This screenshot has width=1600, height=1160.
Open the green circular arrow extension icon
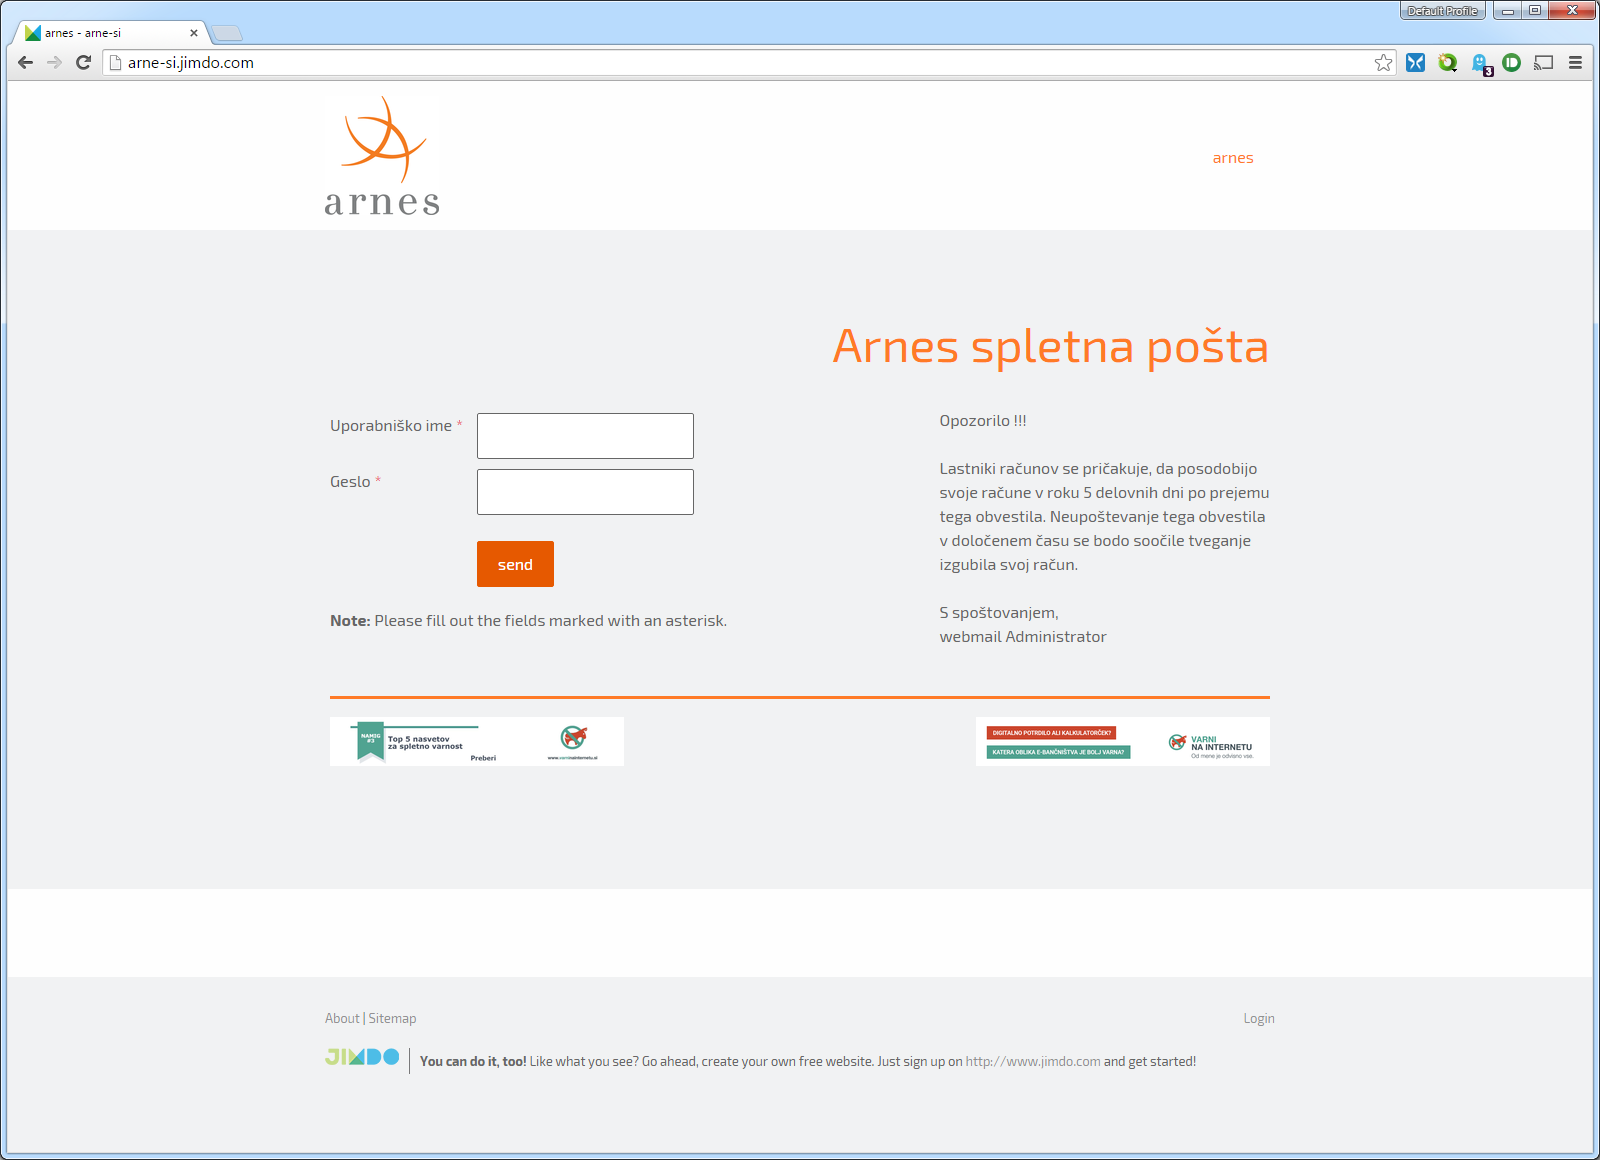click(x=1447, y=62)
